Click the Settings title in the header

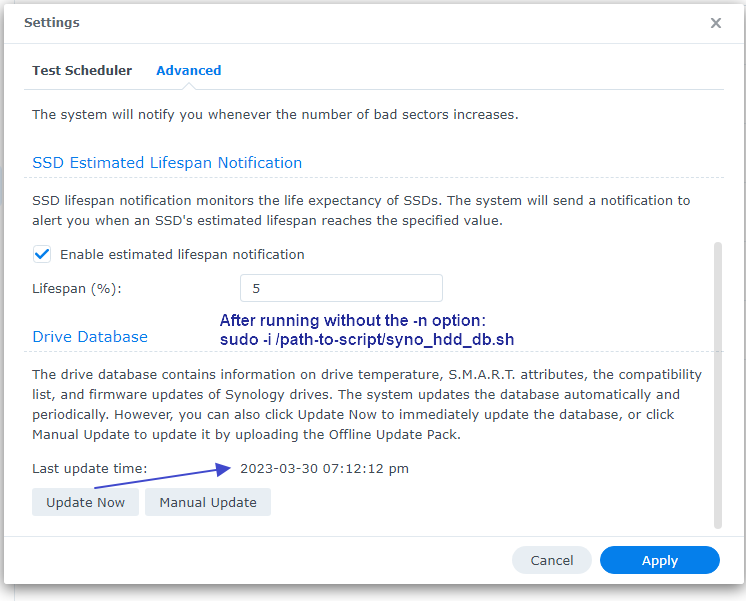click(52, 22)
